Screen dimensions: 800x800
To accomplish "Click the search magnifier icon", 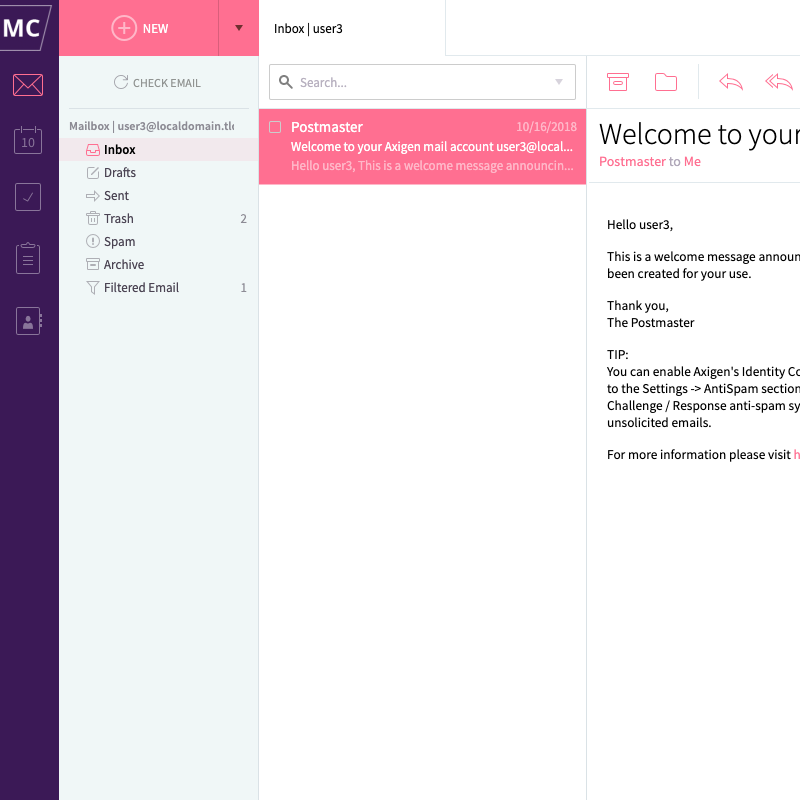I will point(286,82).
